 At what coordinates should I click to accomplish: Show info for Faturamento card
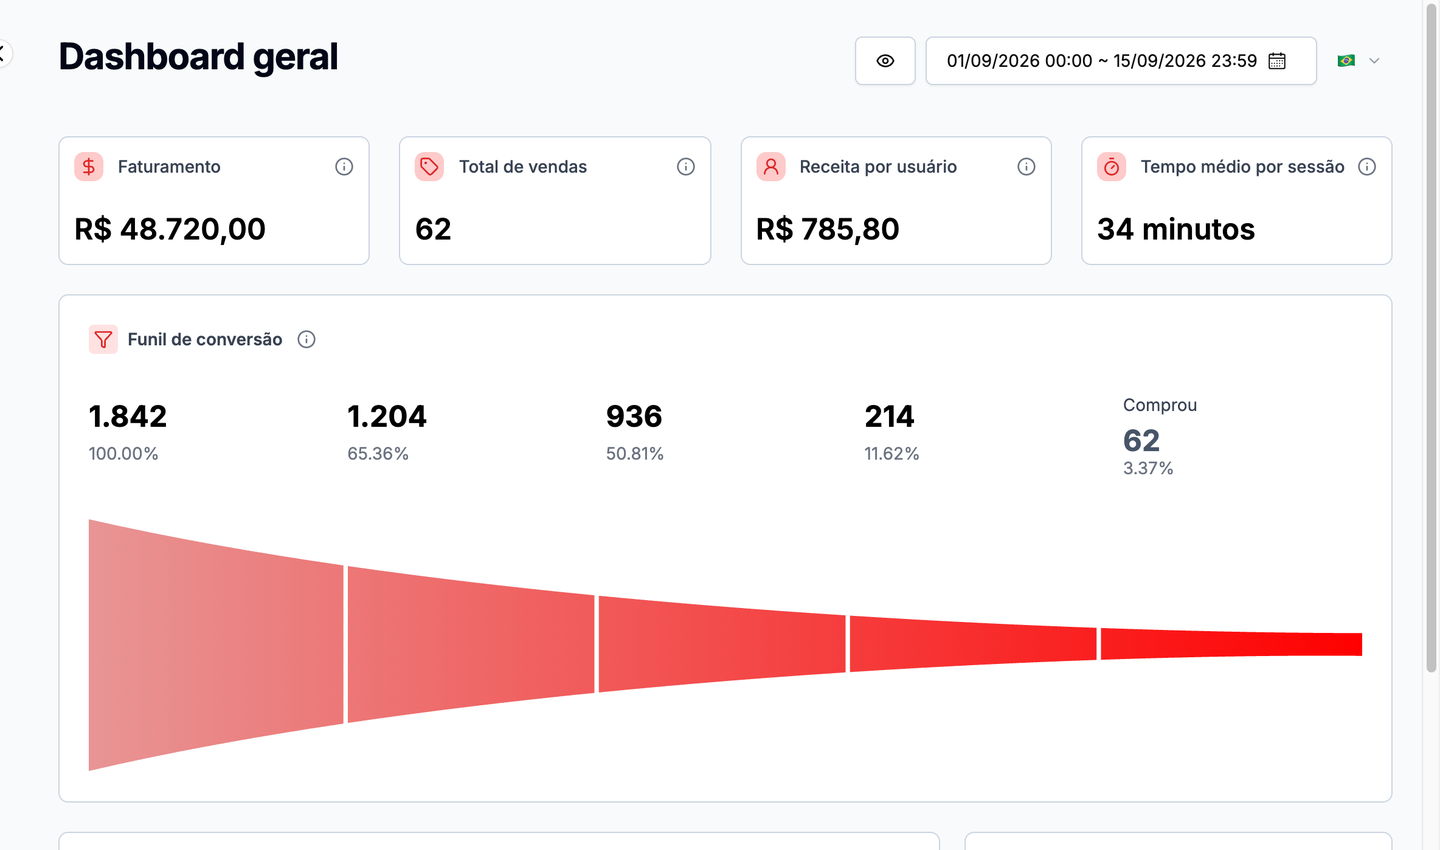344,167
